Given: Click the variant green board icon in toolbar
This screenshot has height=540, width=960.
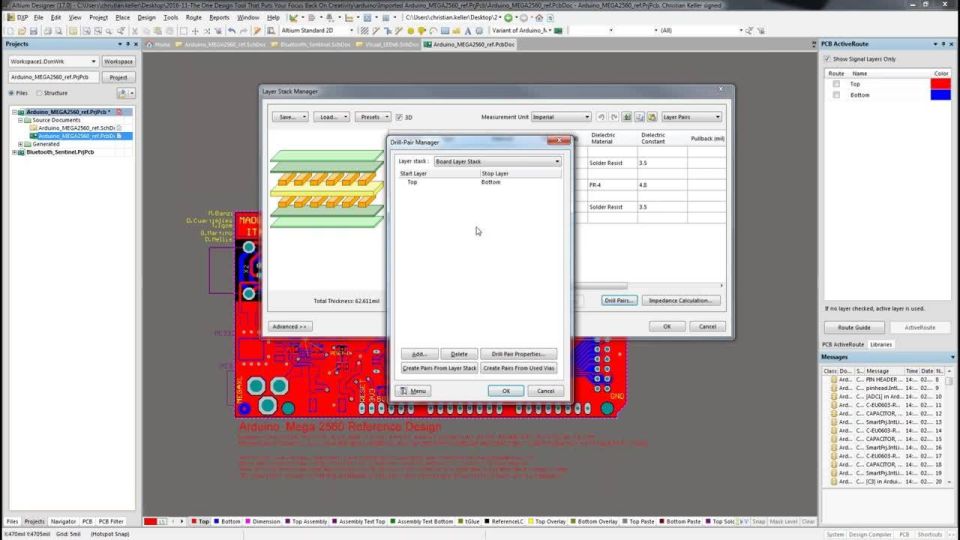Looking at the screenshot, I should click(x=558, y=31).
